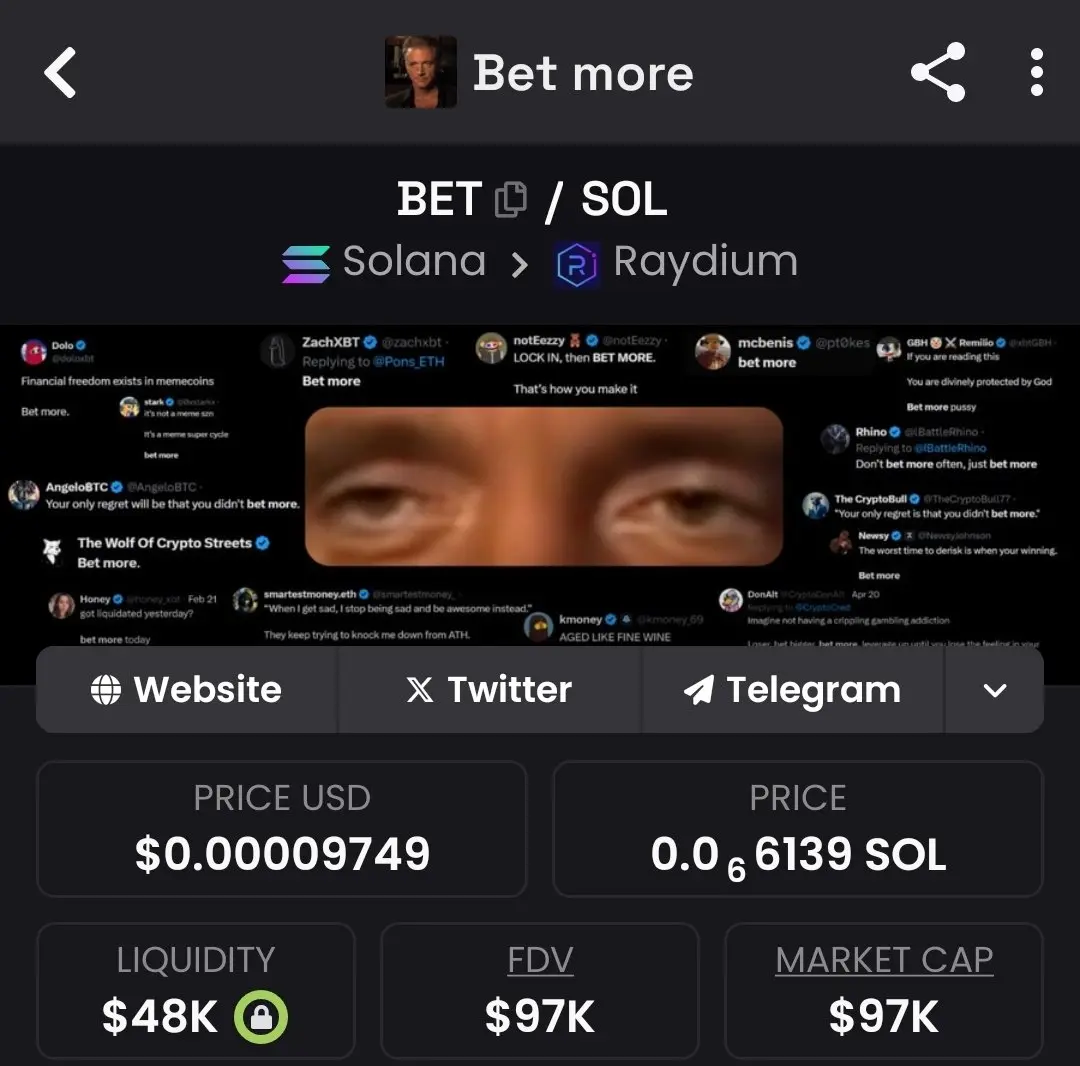Open the Twitter link
Image resolution: width=1080 pixels, height=1066 pixels.
tap(490, 689)
